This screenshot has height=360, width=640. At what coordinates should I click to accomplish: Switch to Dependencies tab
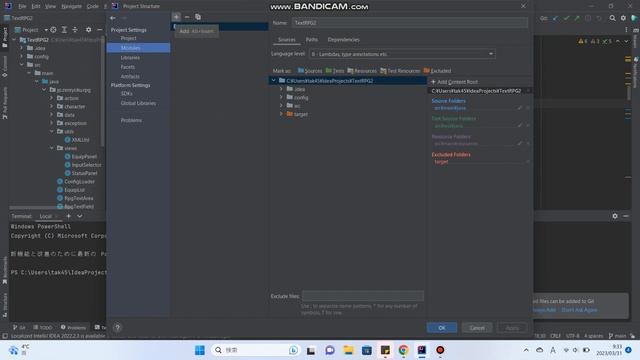(344, 40)
